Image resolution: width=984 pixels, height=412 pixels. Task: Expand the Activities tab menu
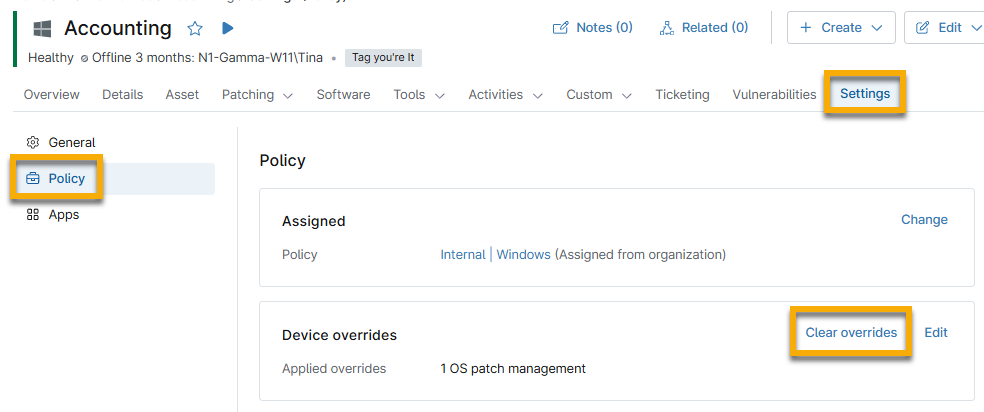[x=505, y=95]
